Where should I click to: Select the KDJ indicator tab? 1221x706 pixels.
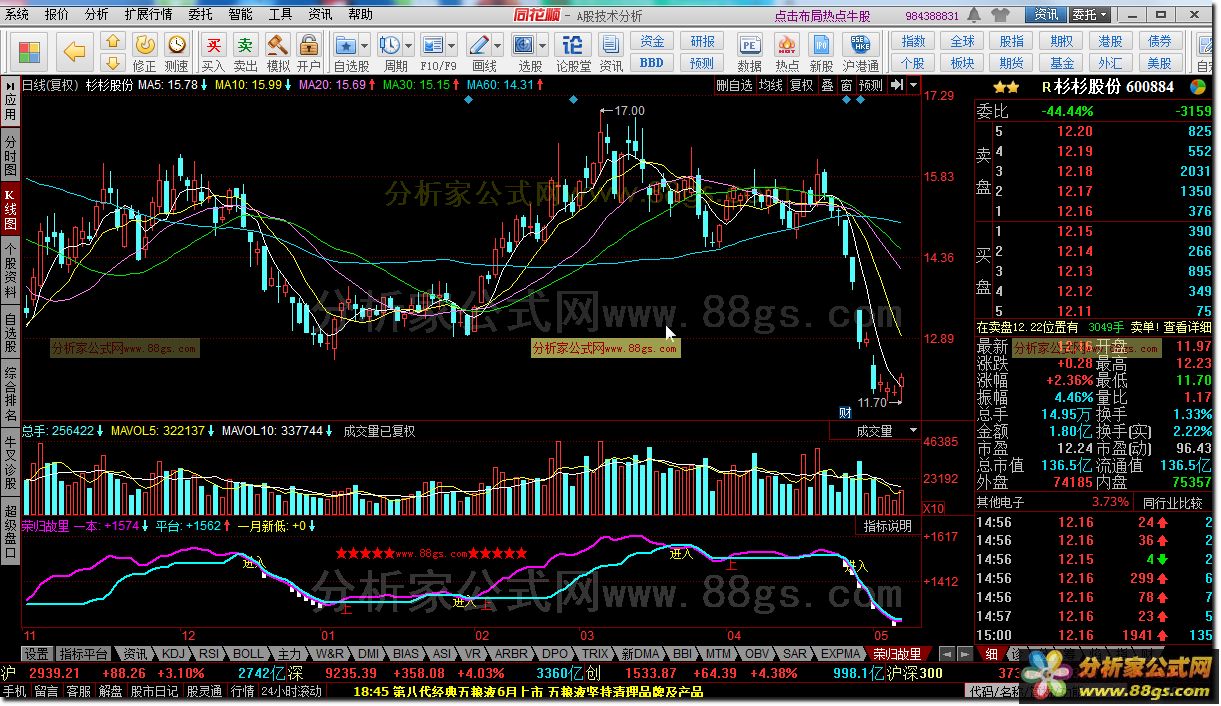click(173, 654)
